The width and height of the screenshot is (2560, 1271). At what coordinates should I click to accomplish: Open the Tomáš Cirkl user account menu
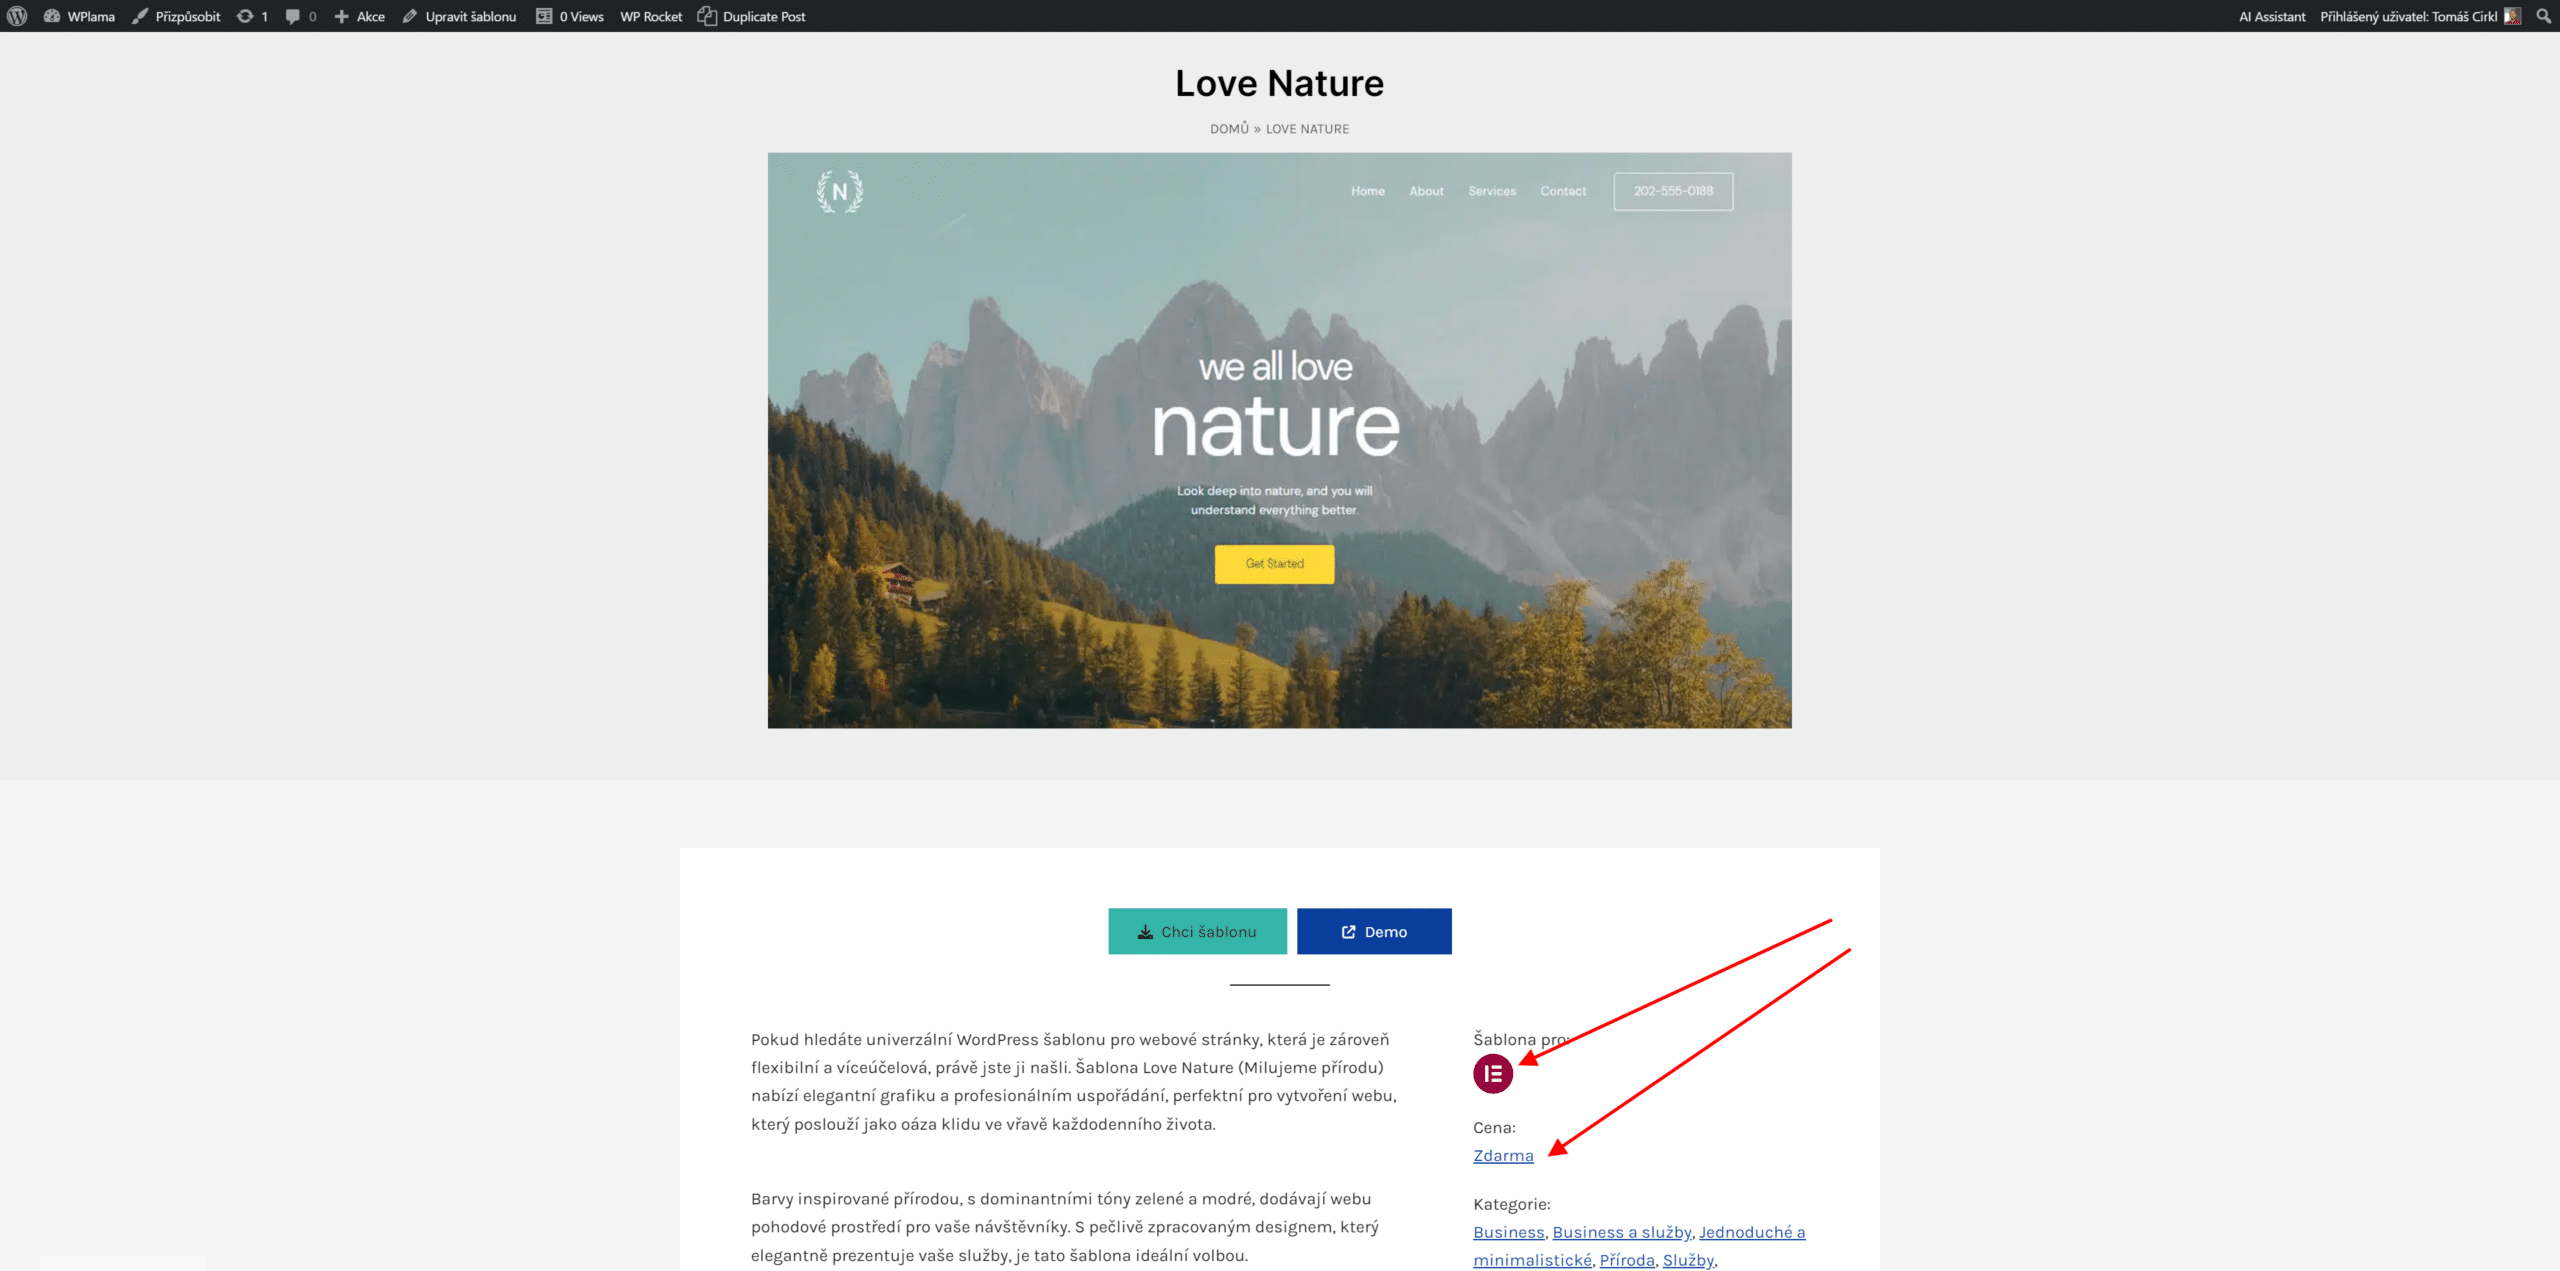click(2420, 16)
